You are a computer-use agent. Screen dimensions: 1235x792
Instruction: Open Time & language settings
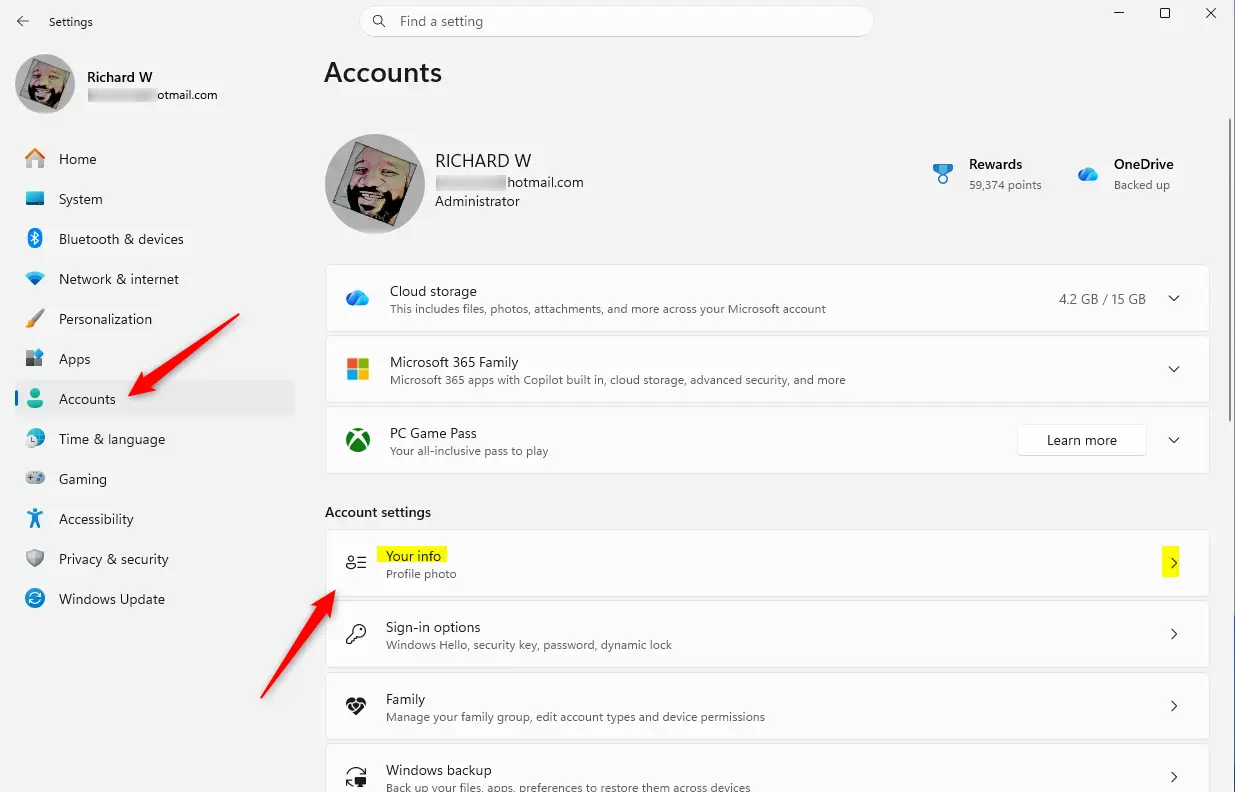point(155,439)
